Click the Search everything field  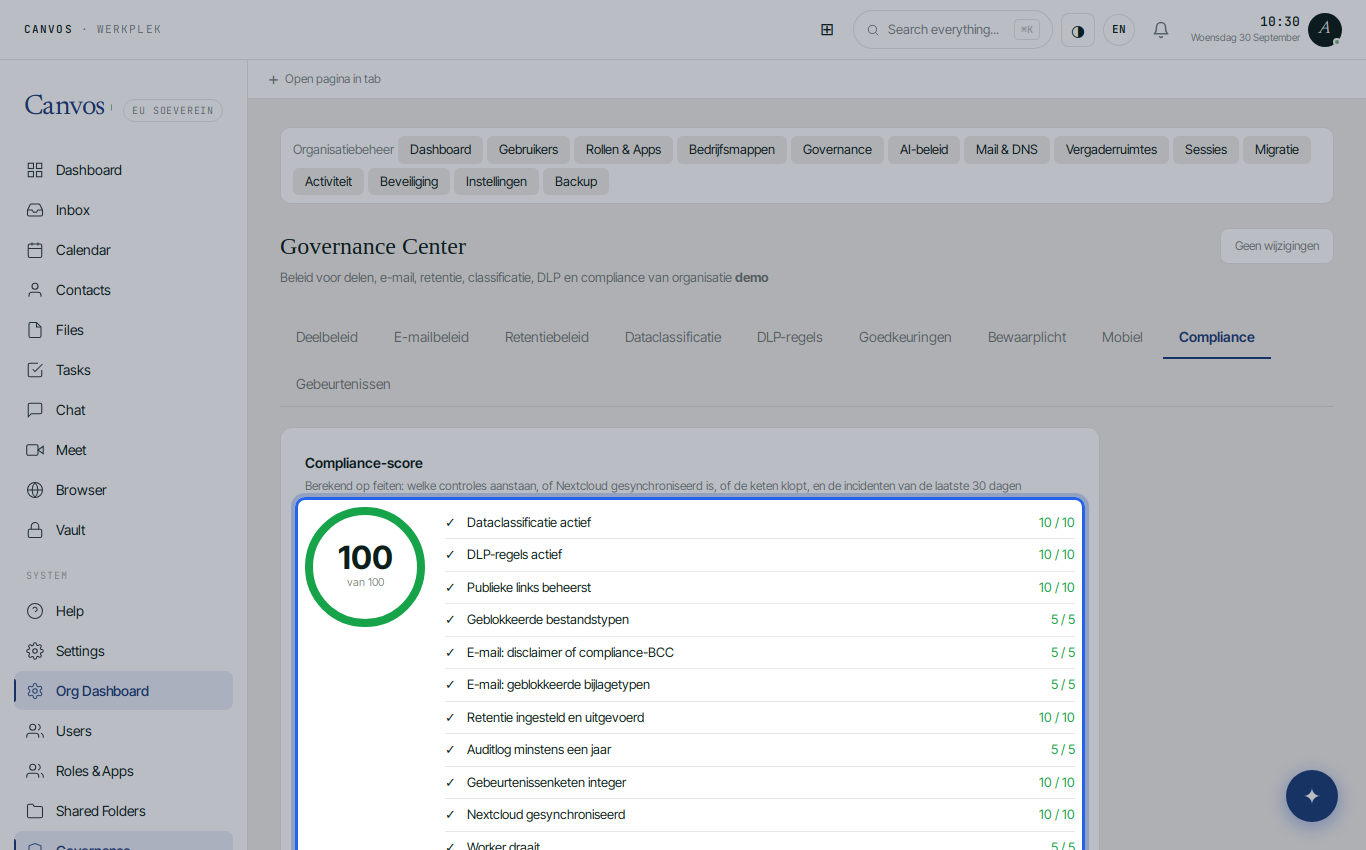click(x=953, y=30)
